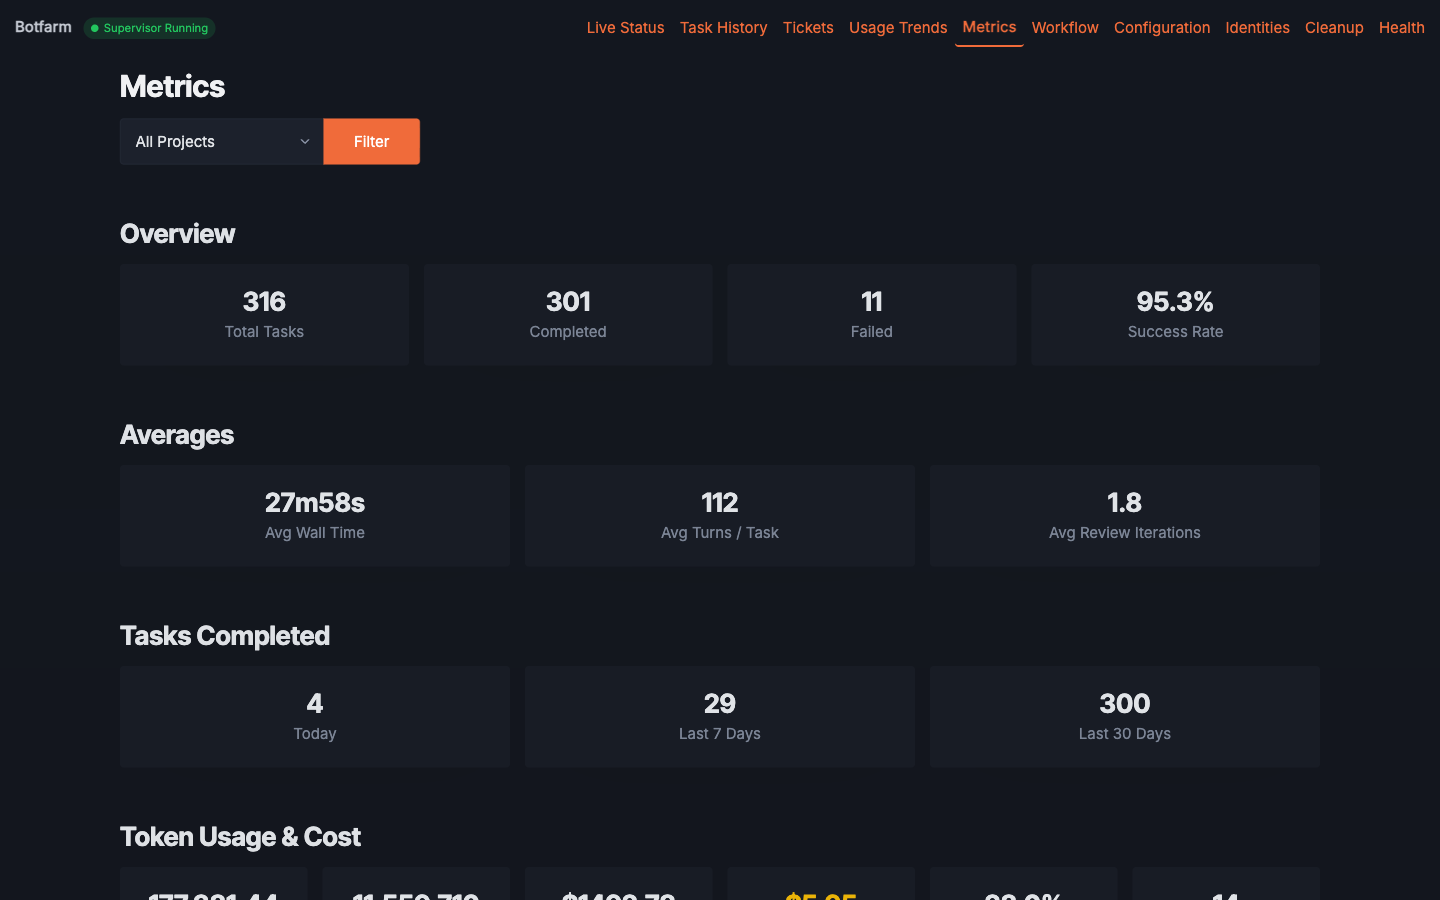Expand the project selector menu
Screen dimensions: 1440x900
click(220, 141)
